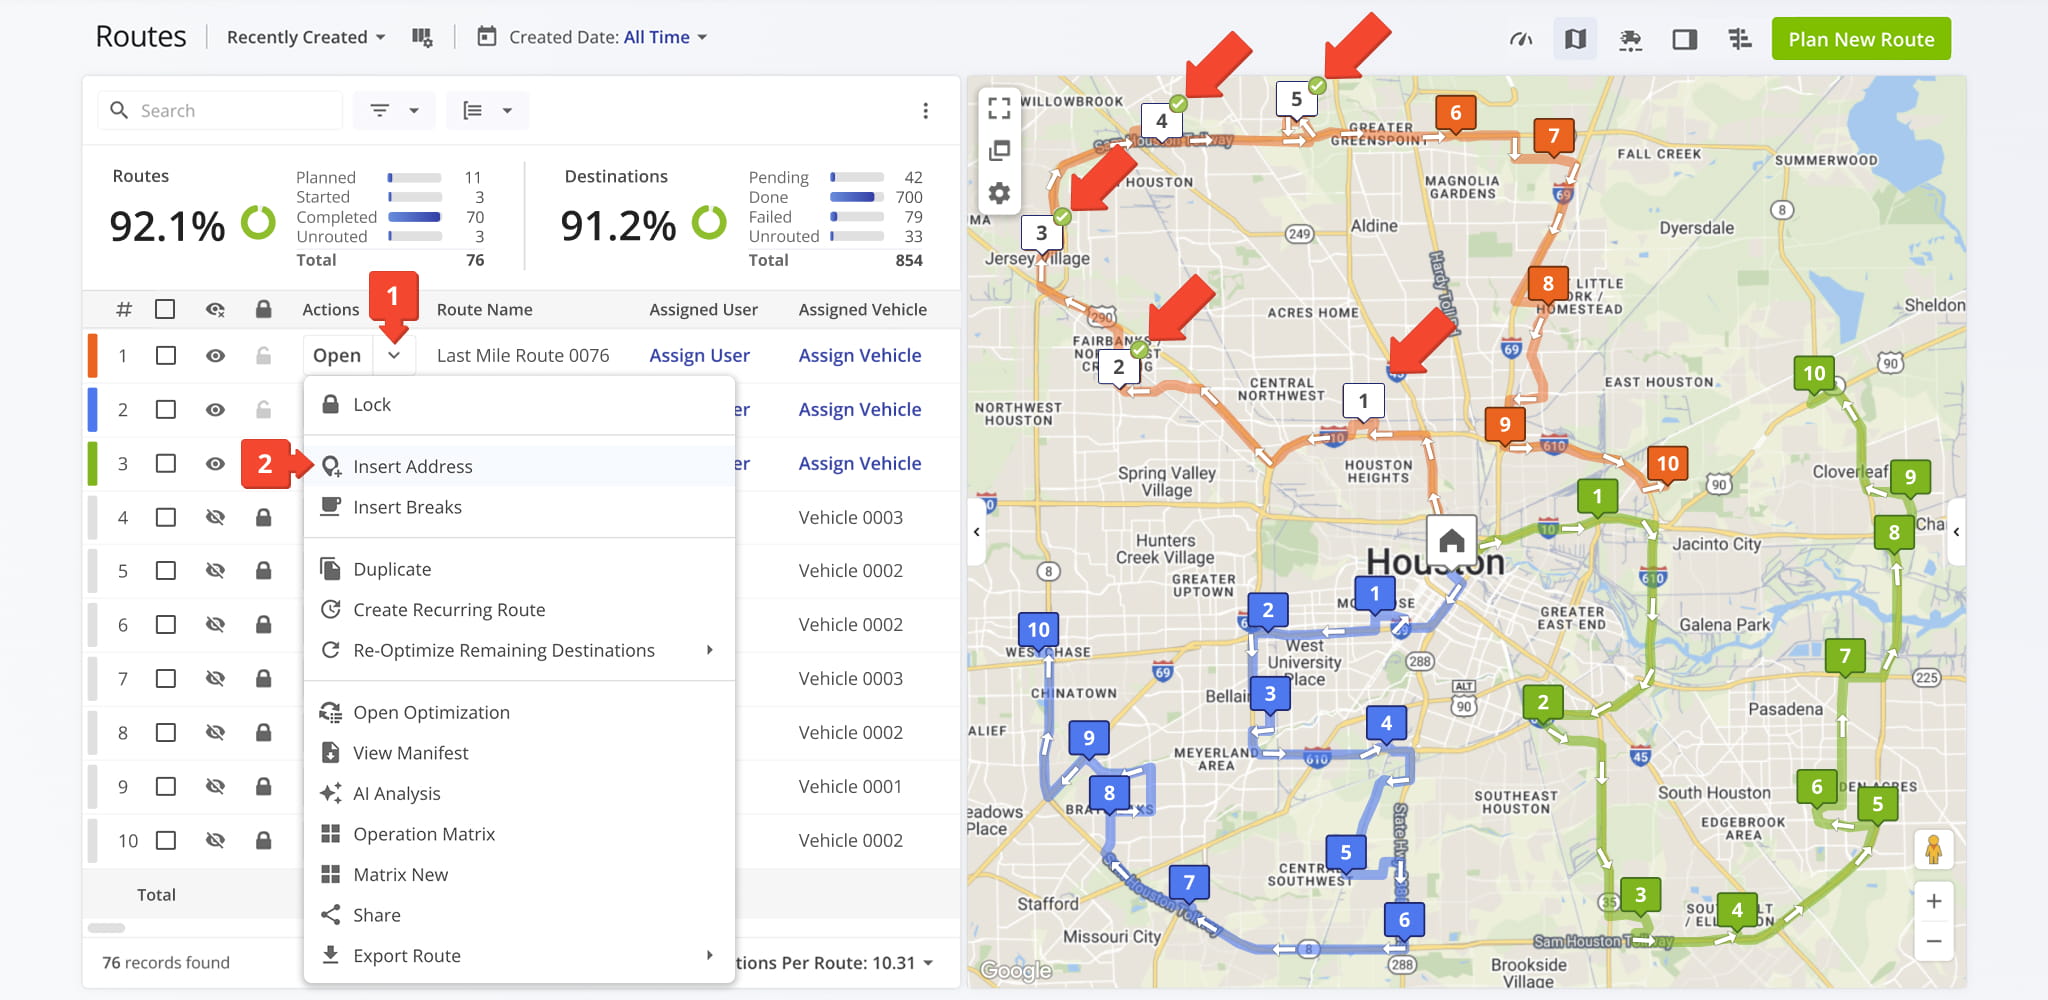Click the three-dot more options icon

(x=925, y=110)
